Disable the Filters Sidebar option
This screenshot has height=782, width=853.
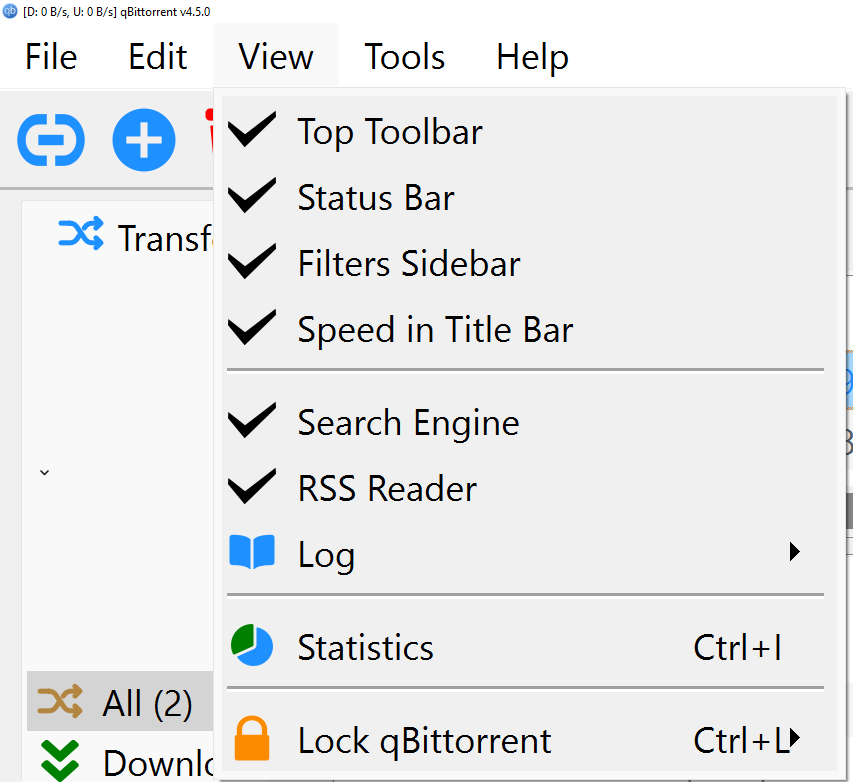(x=526, y=263)
